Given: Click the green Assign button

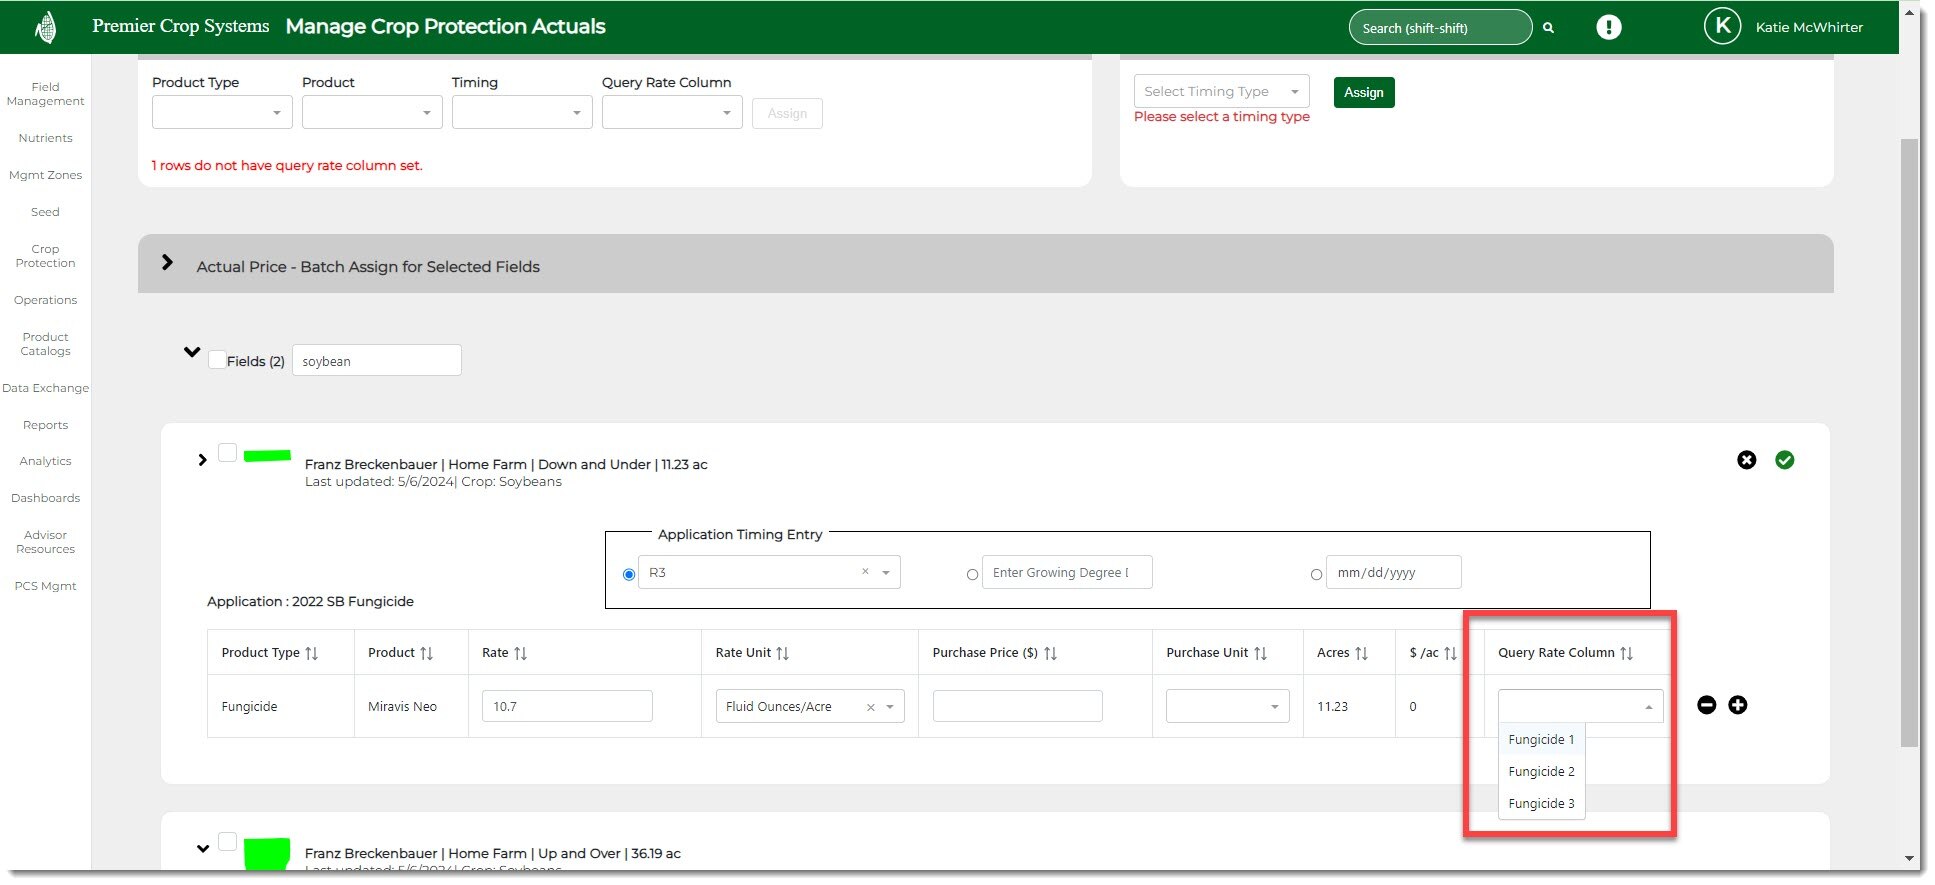Looking at the screenshot, I should pos(1363,92).
